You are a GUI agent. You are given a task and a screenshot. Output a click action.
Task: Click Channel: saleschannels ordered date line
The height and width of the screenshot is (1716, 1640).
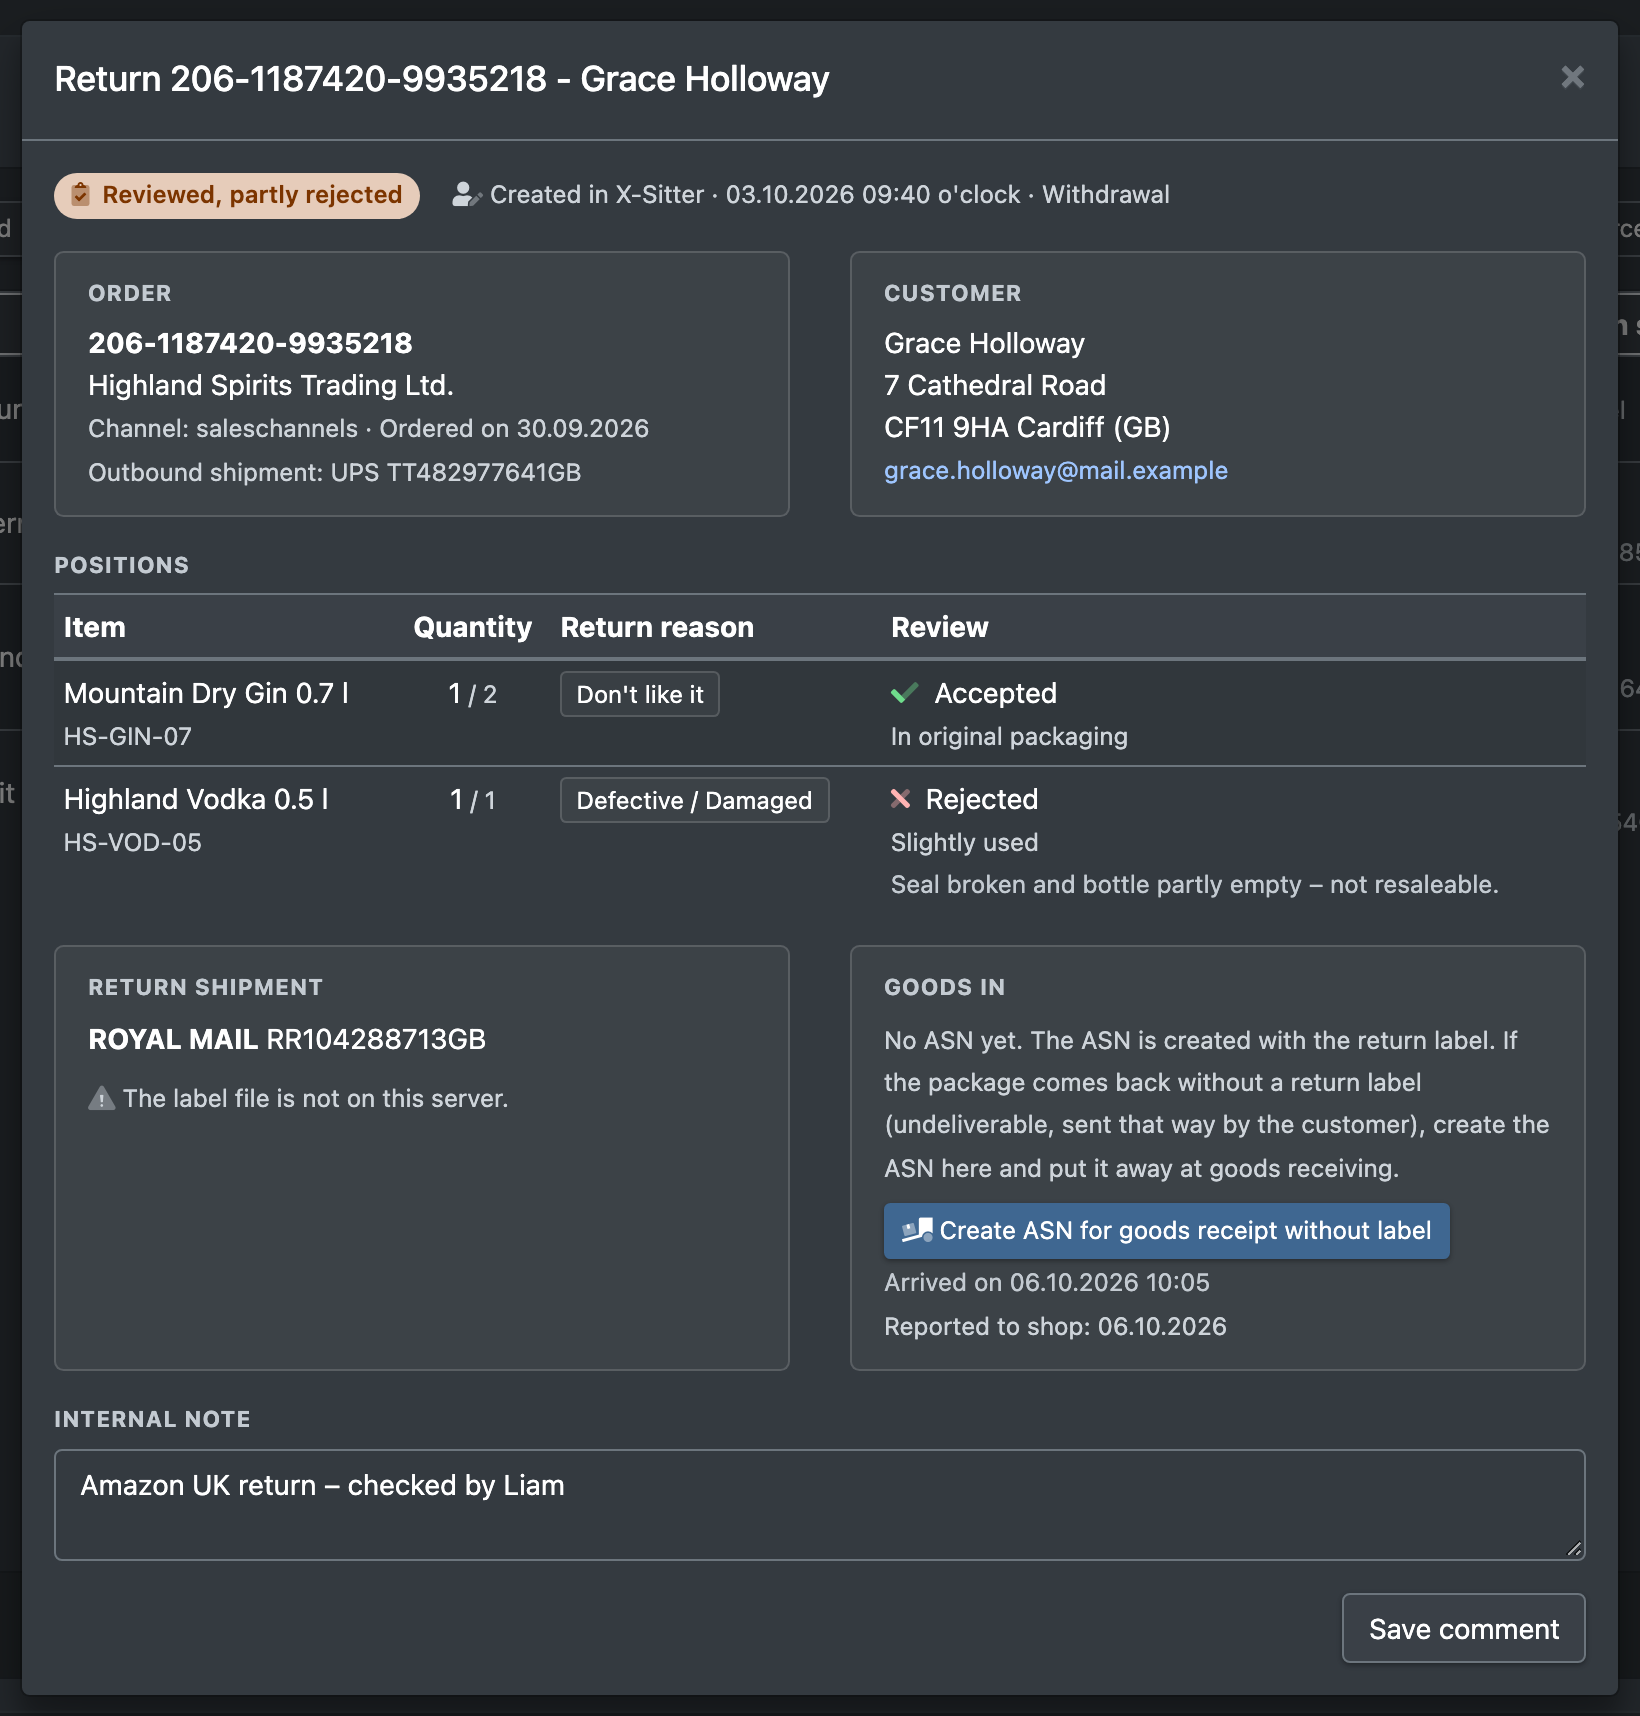368,428
